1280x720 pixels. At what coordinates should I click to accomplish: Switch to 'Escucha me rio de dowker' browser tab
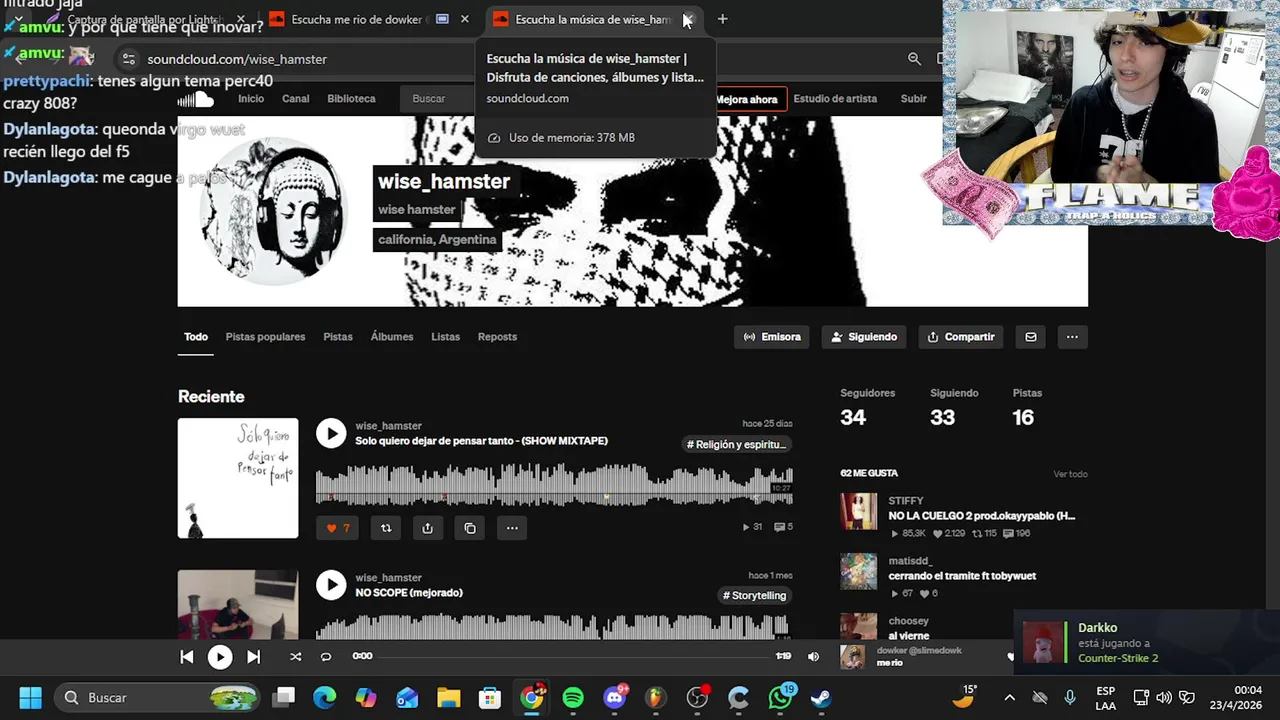(357, 19)
